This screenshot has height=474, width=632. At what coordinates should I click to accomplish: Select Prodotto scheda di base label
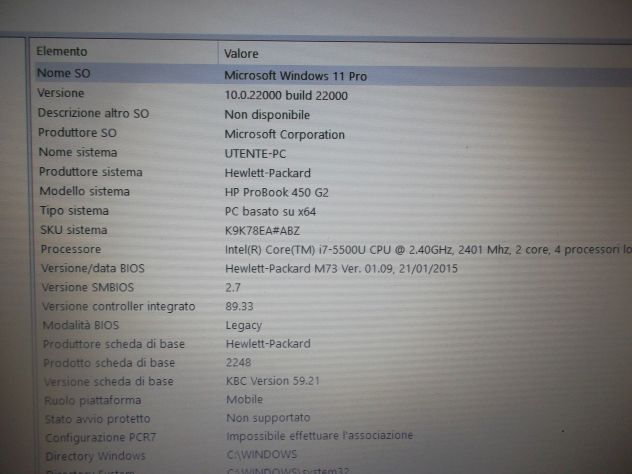(x=109, y=363)
